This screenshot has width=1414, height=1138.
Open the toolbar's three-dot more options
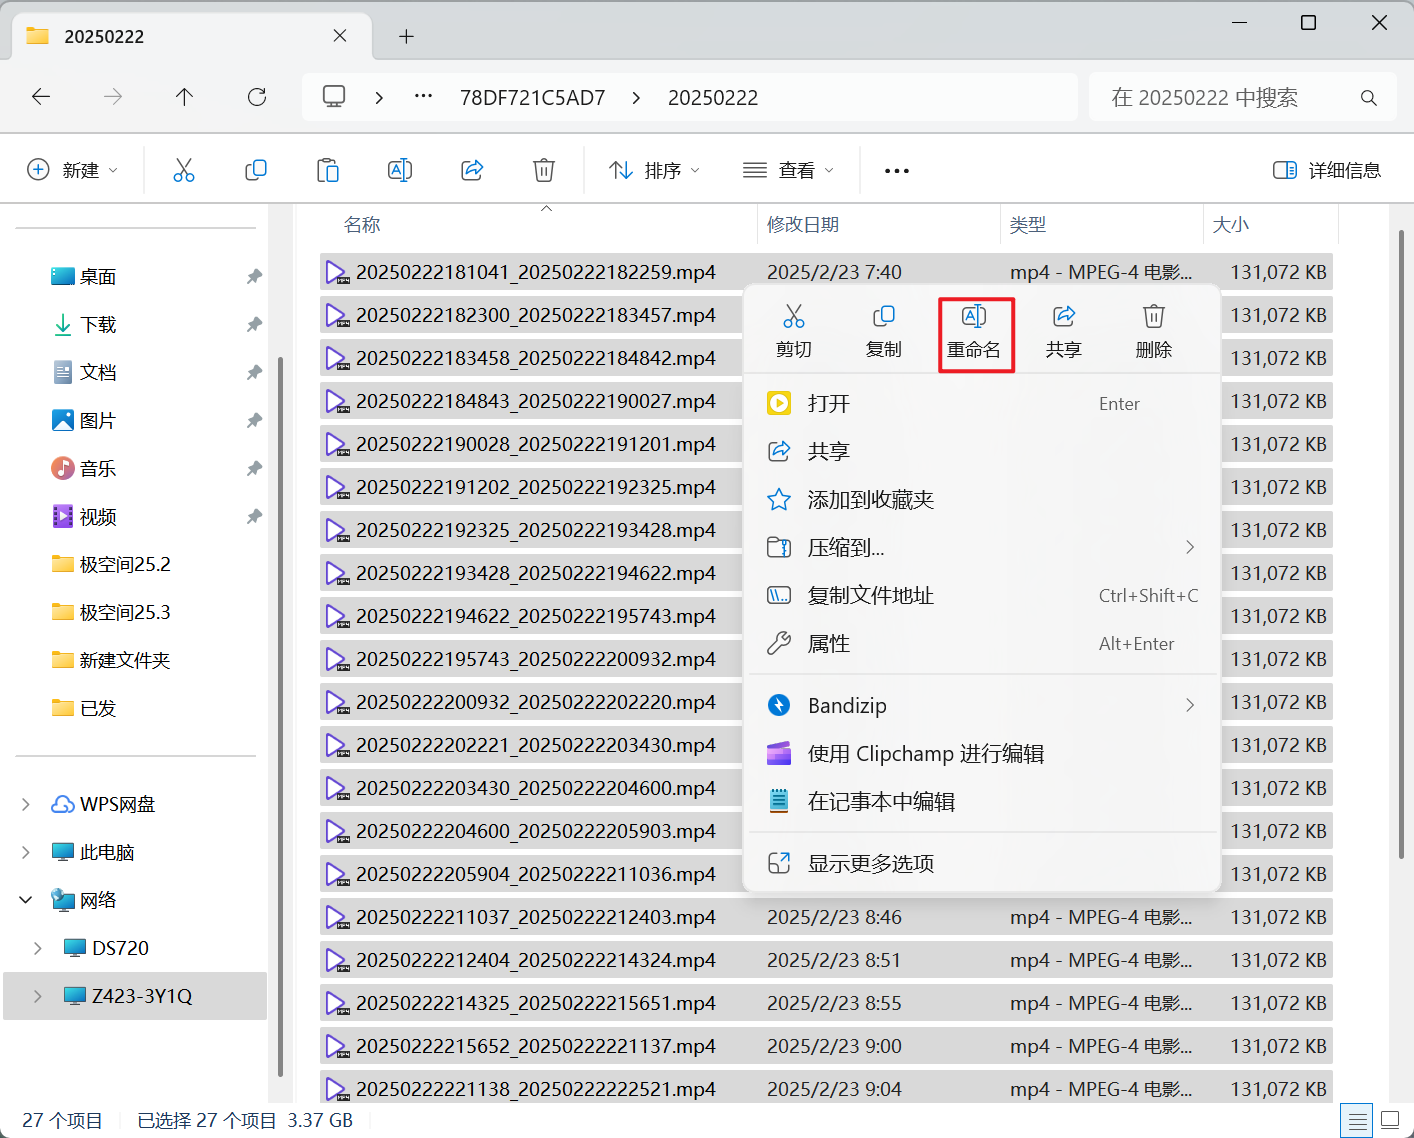pos(897,171)
